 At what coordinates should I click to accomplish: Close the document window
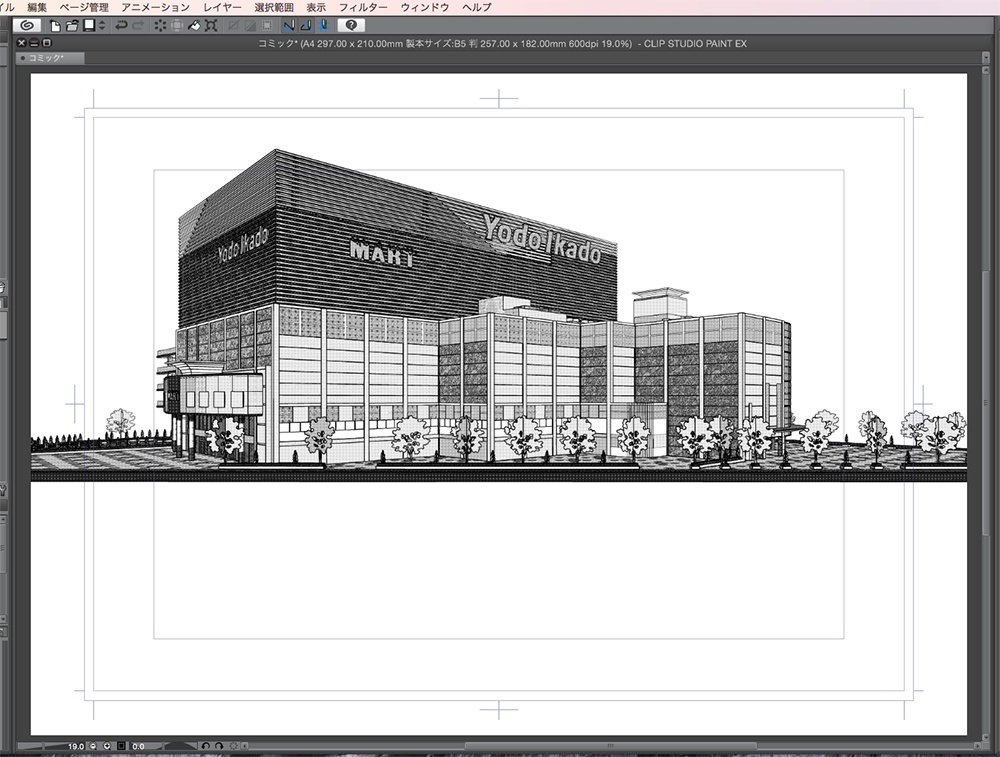[22, 43]
